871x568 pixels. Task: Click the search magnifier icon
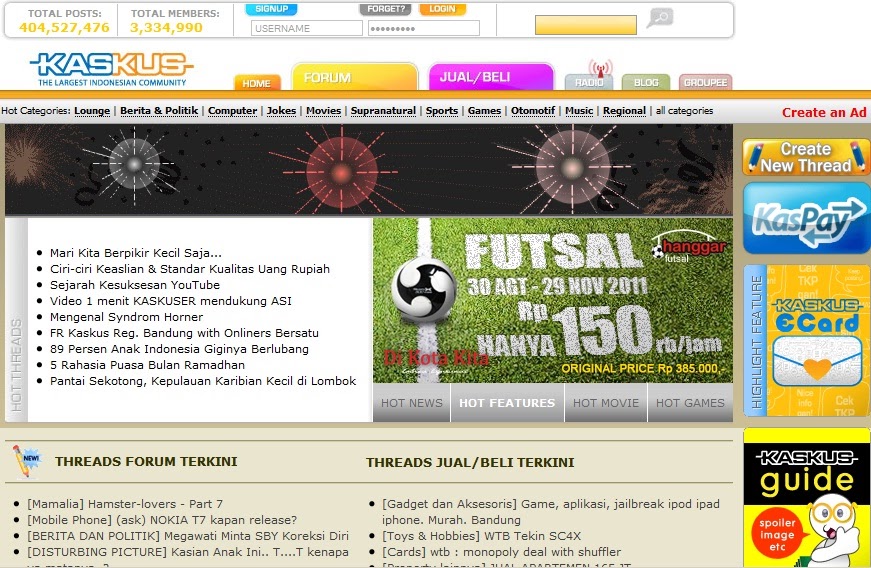pos(659,18)
